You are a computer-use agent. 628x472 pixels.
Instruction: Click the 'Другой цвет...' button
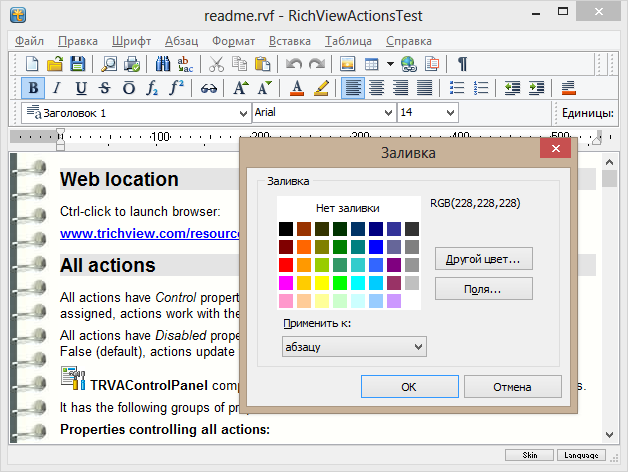click(483, 259)
